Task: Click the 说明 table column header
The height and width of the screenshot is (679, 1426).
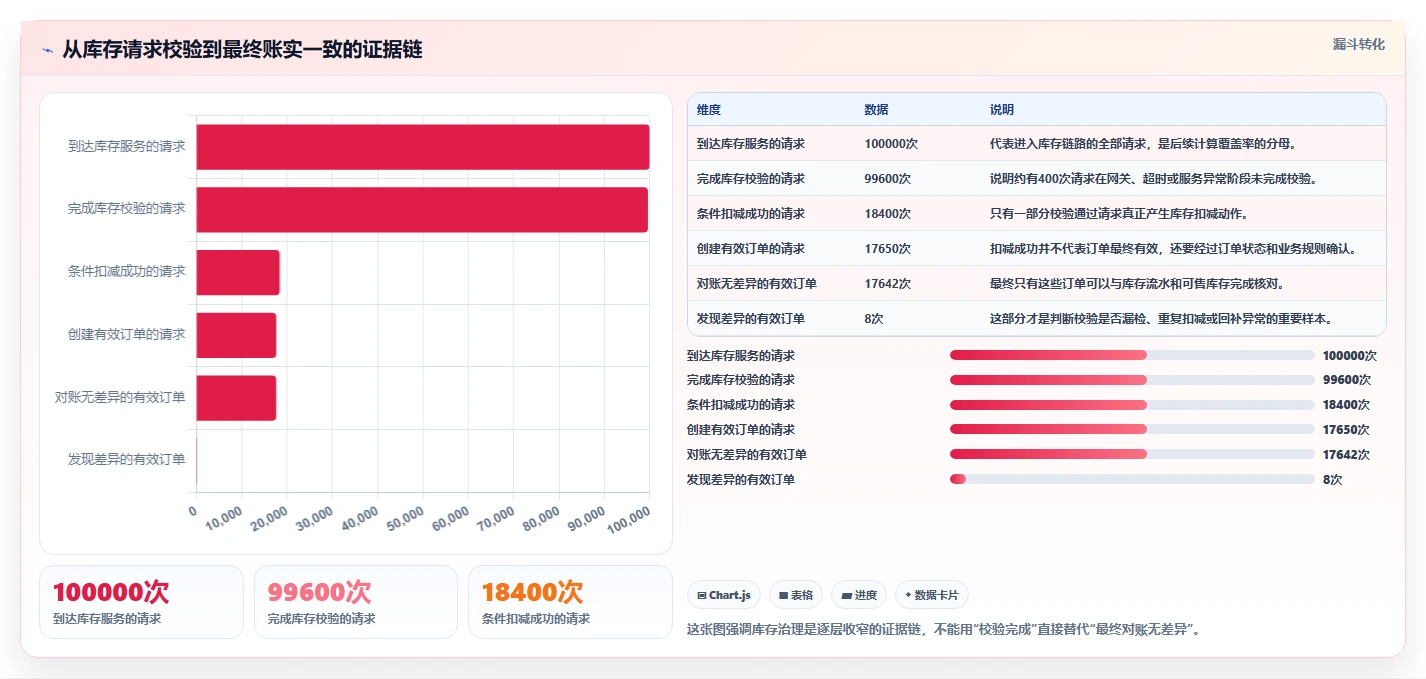Action: coord(1002,109)
